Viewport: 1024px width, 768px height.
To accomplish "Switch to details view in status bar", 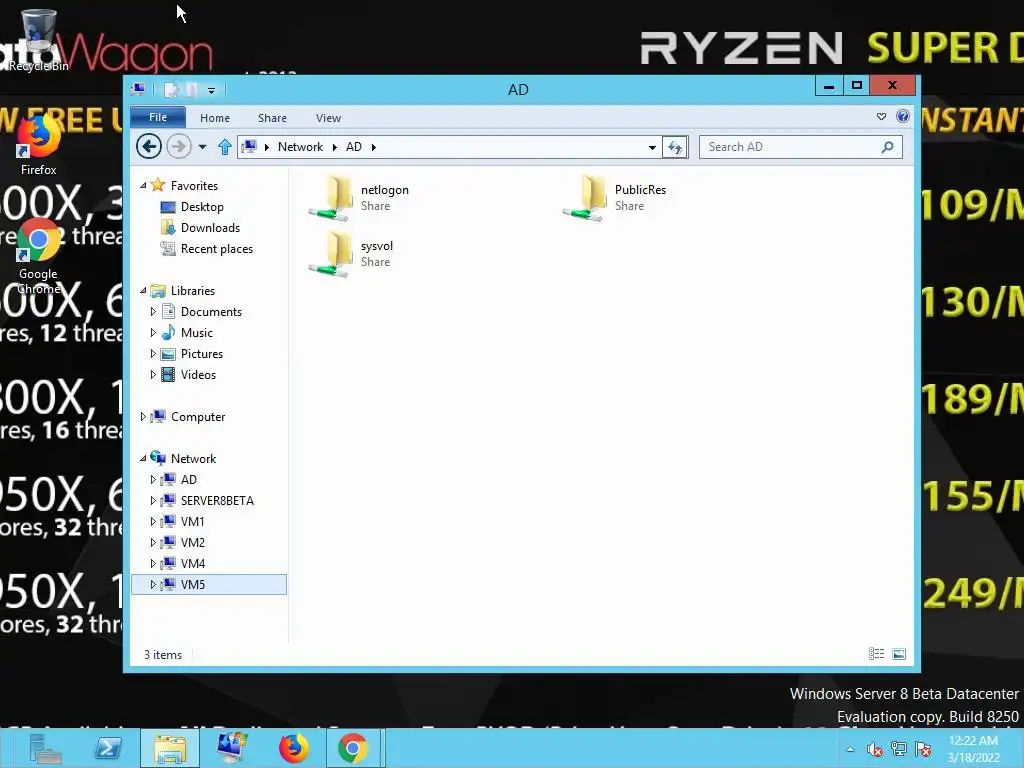I will click(x=876, y=654).
